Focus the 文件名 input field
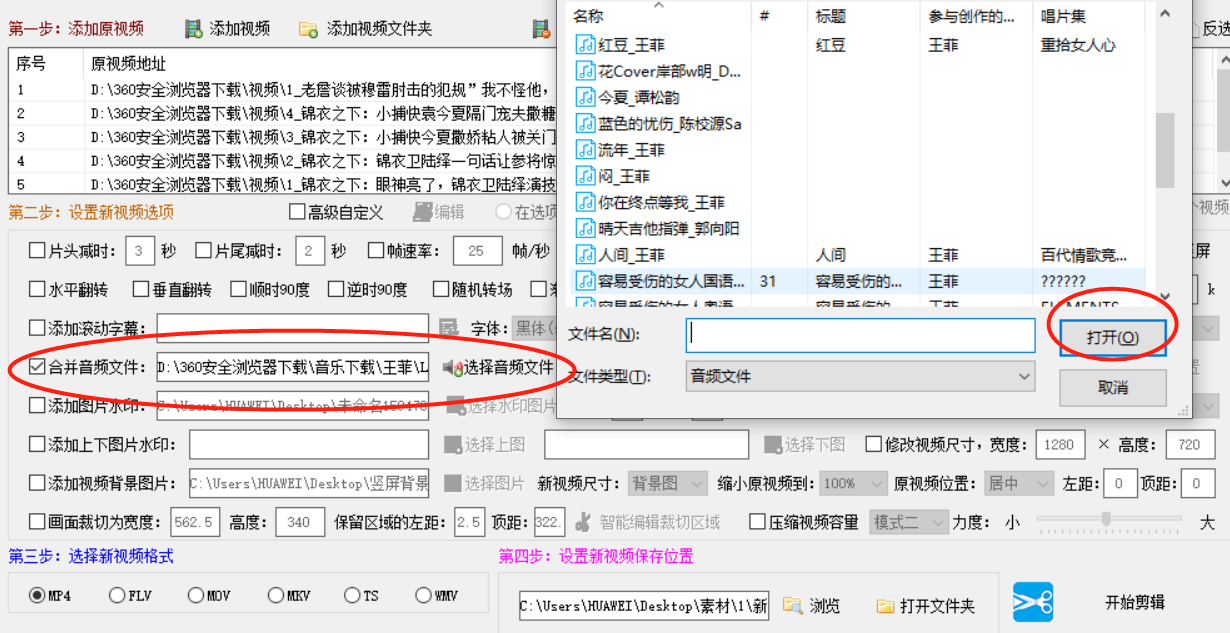 pyautogui.click(x=860, y=335)
